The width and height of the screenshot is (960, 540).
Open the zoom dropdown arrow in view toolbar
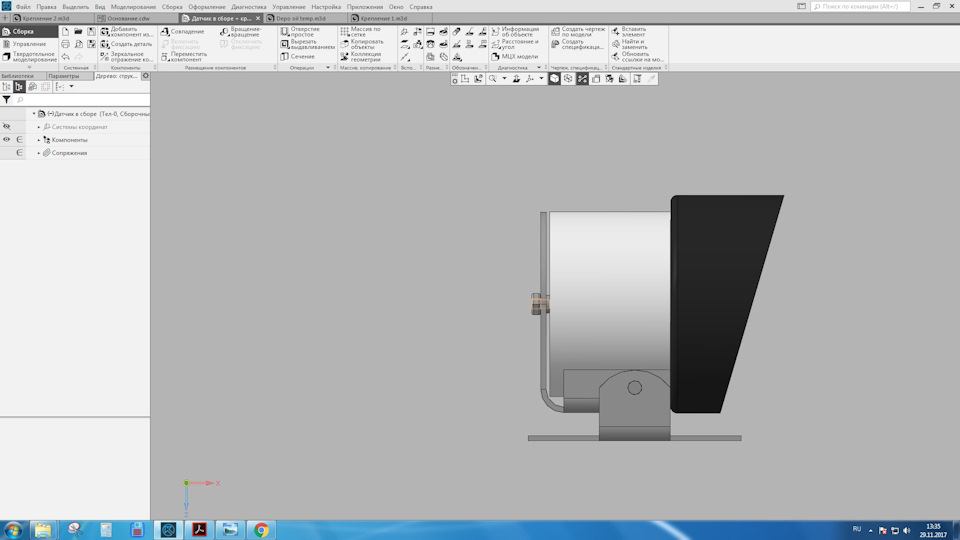(x=505, y=79)
